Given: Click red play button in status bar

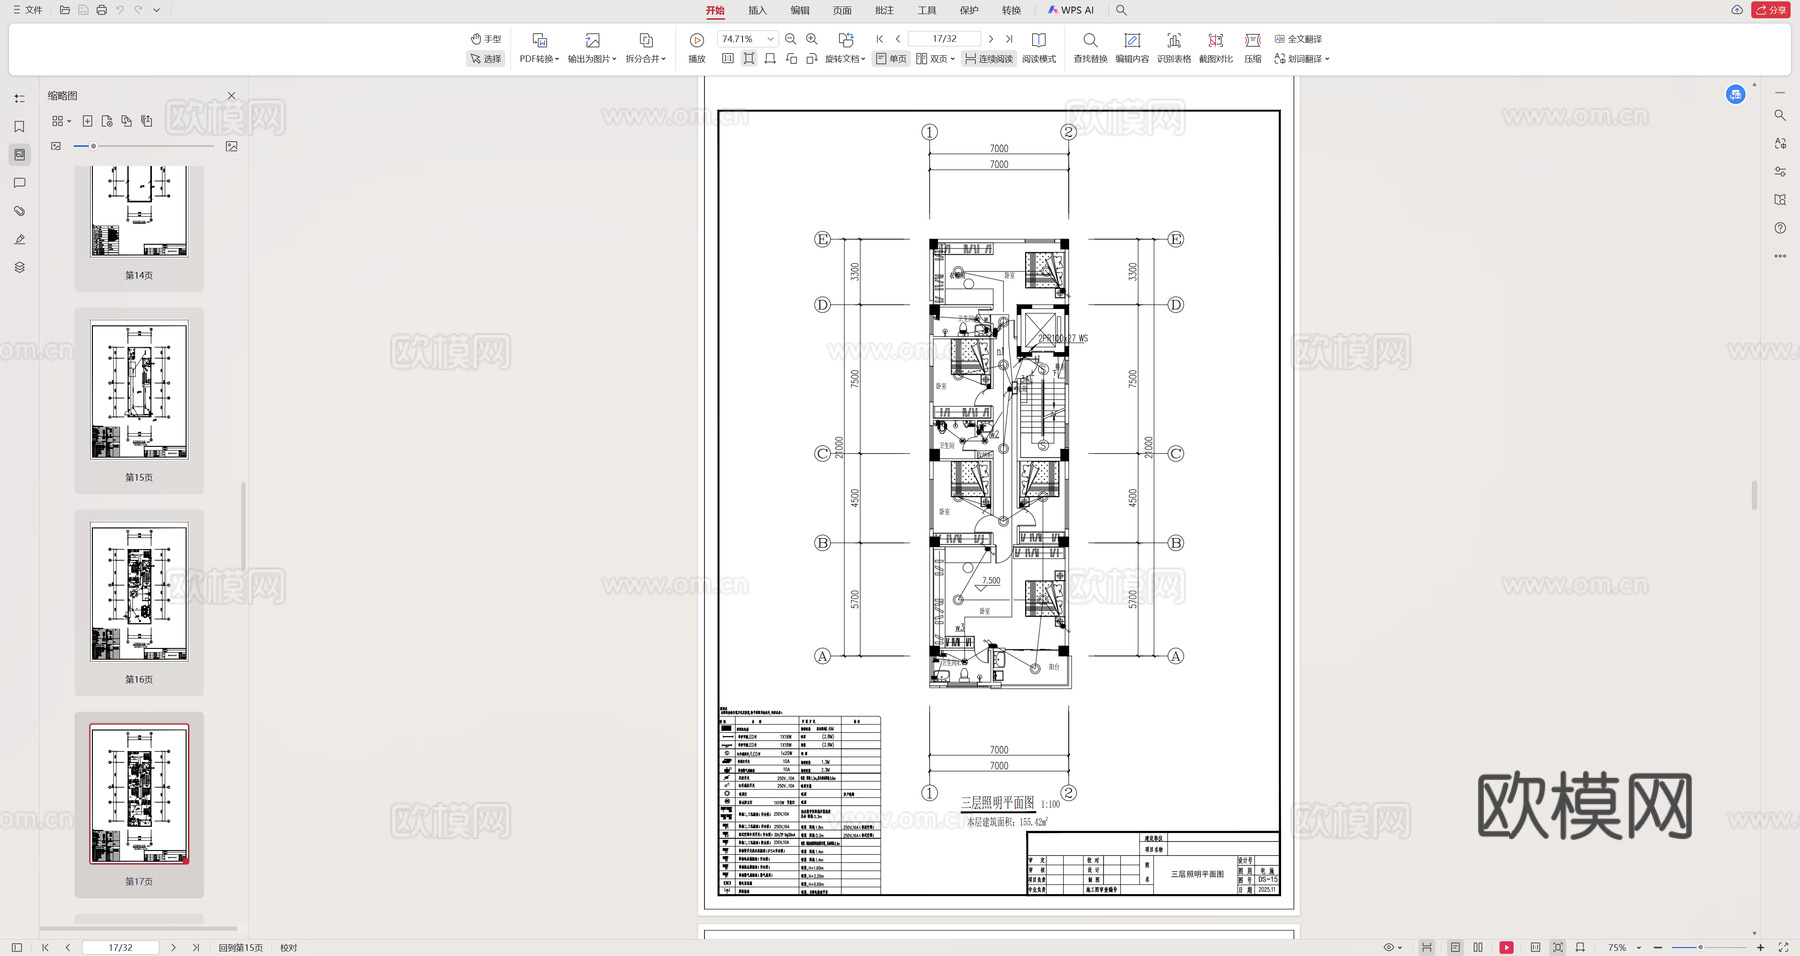Looking at the screenshot, I should pyautogui.click(x=1506, y=947).
